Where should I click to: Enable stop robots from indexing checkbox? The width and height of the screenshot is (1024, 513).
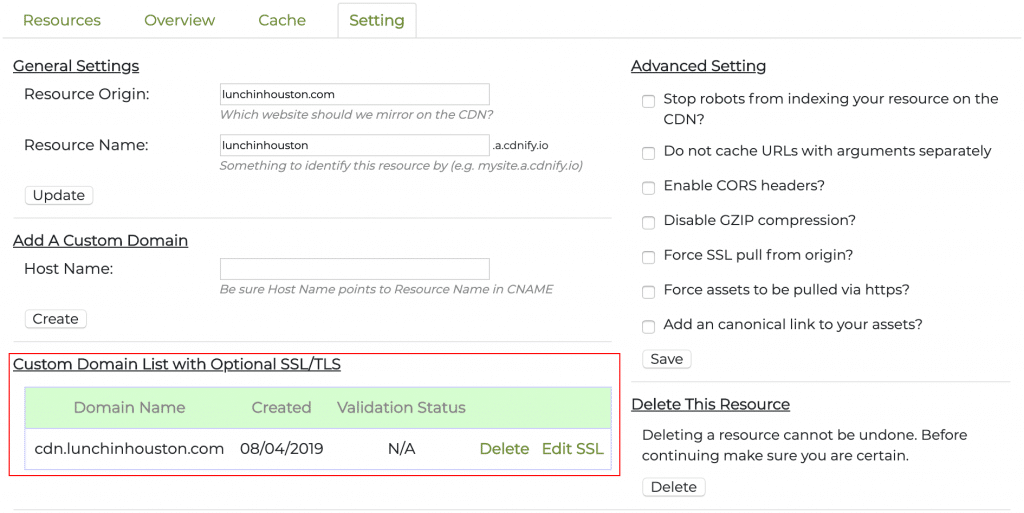click(649, 100)
